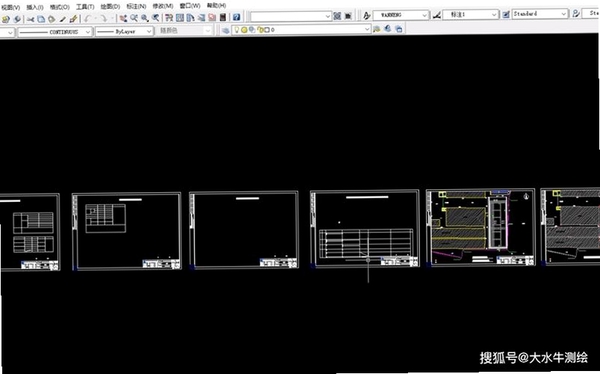The height and width of the screenshot is (374, 600).
Task: Select the empty drawing sheet frame
Action: point(244,230)
